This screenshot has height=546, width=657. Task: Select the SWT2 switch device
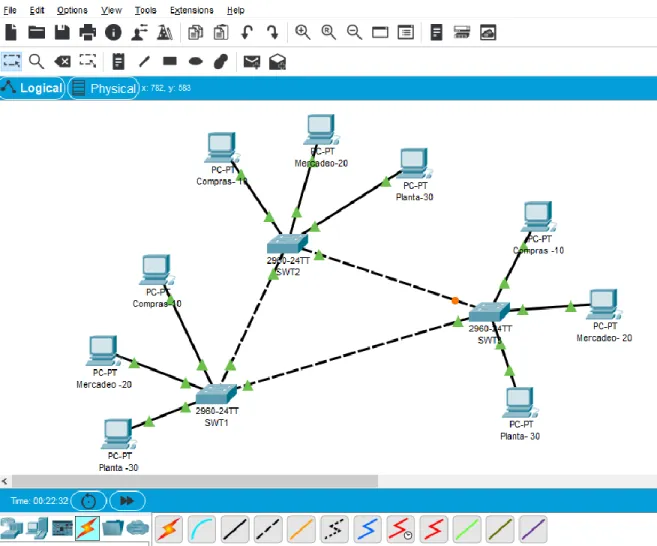(x=287, y=243)
